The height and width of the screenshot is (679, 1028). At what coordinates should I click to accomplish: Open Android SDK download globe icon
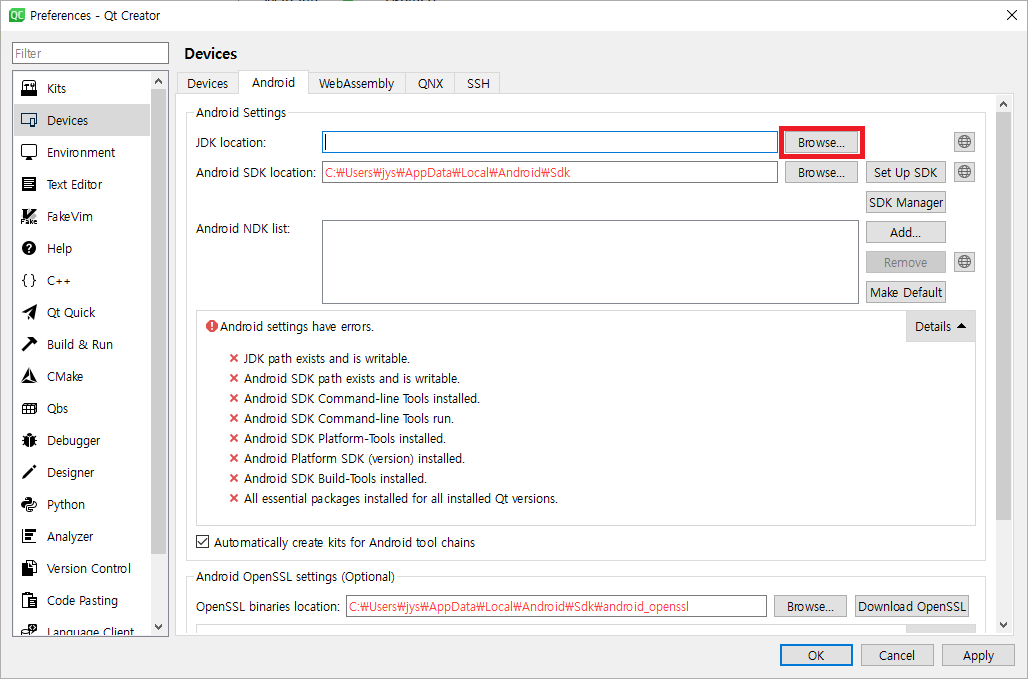[964, 172]
